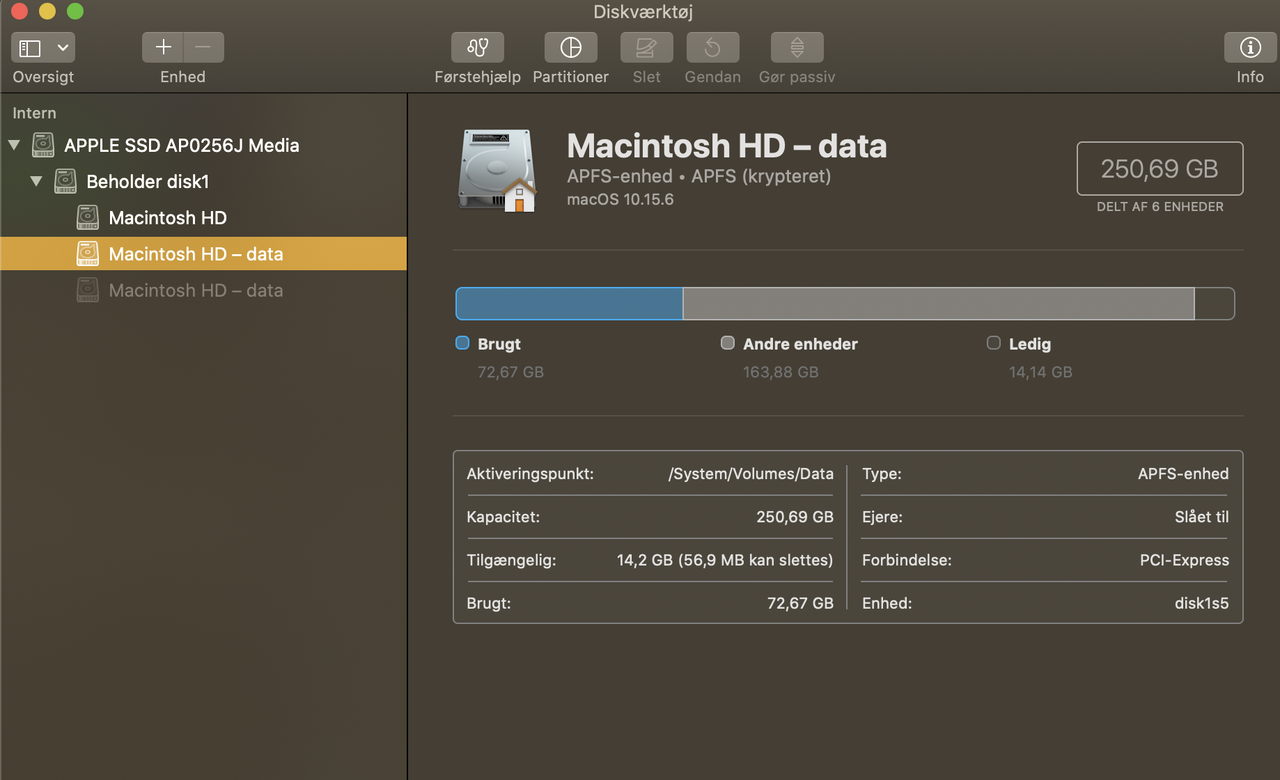Open the Info panel

[x=1250, y=47]
